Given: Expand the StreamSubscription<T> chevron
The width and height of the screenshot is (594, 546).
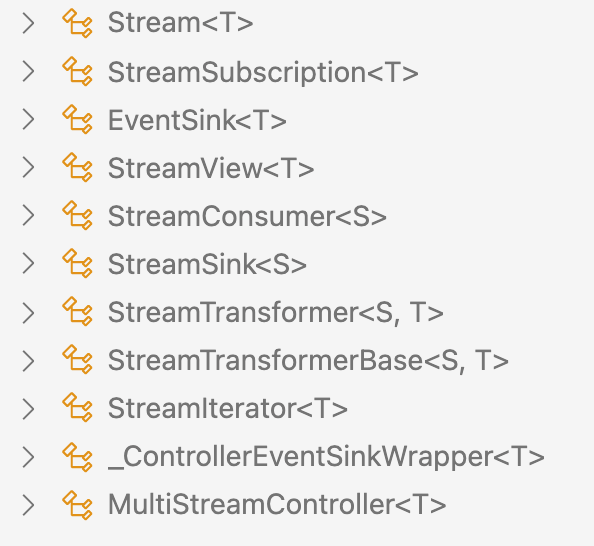Looking at the screenshot, I should [x=28, y=72].
